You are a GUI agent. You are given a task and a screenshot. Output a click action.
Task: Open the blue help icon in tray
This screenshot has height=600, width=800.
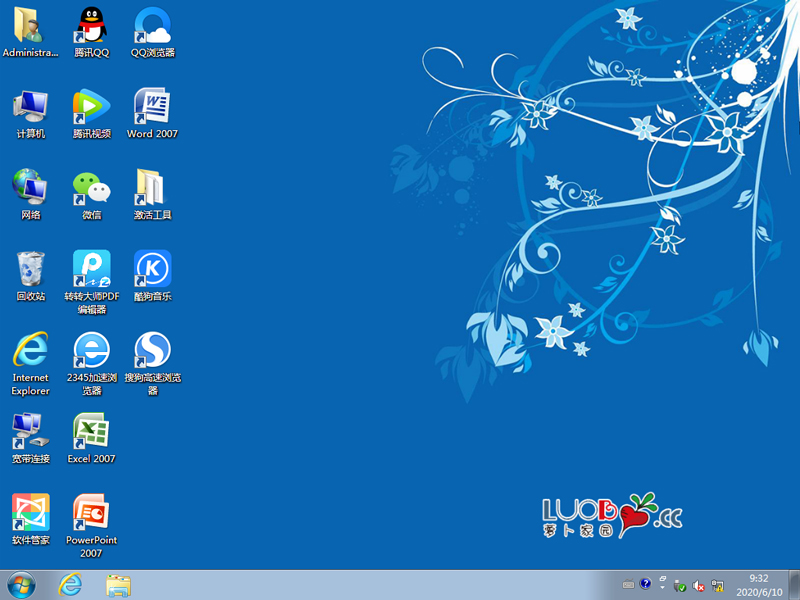(x=645, y=584)
